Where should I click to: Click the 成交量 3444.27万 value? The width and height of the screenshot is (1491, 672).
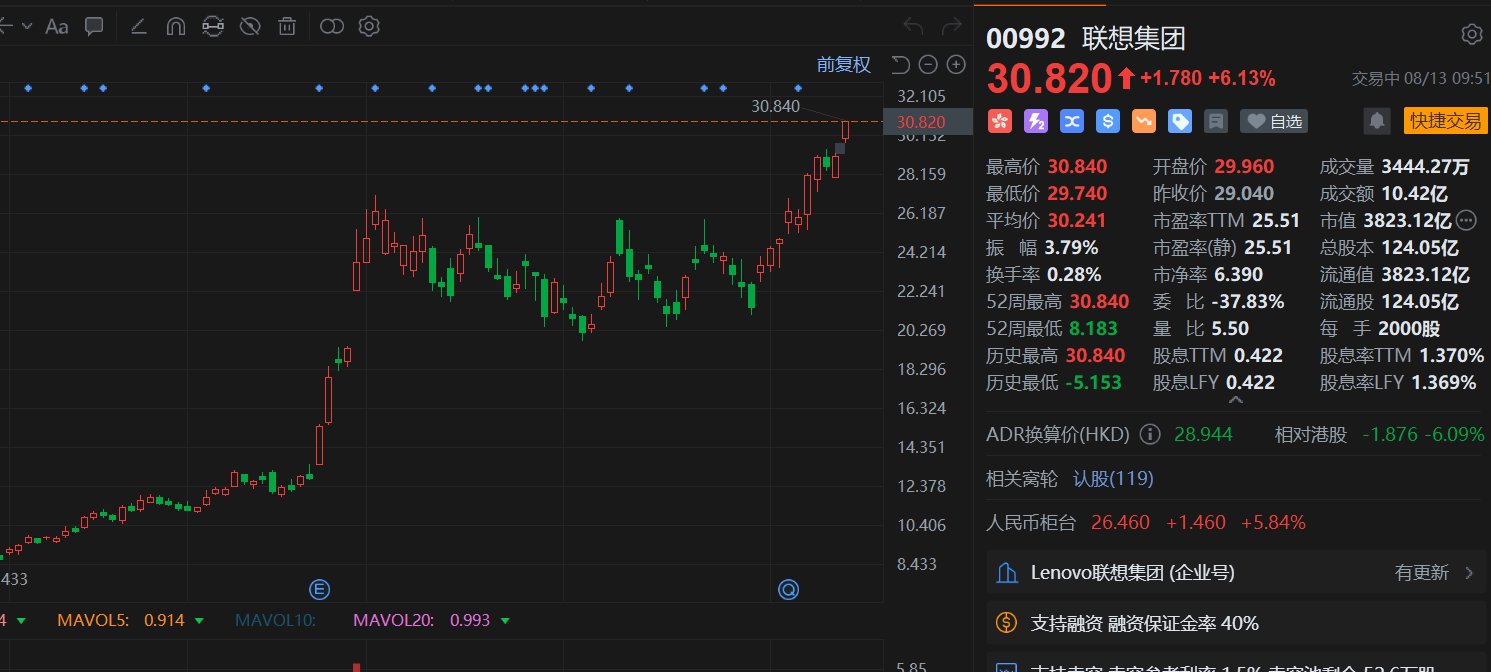click(1425, 166)
